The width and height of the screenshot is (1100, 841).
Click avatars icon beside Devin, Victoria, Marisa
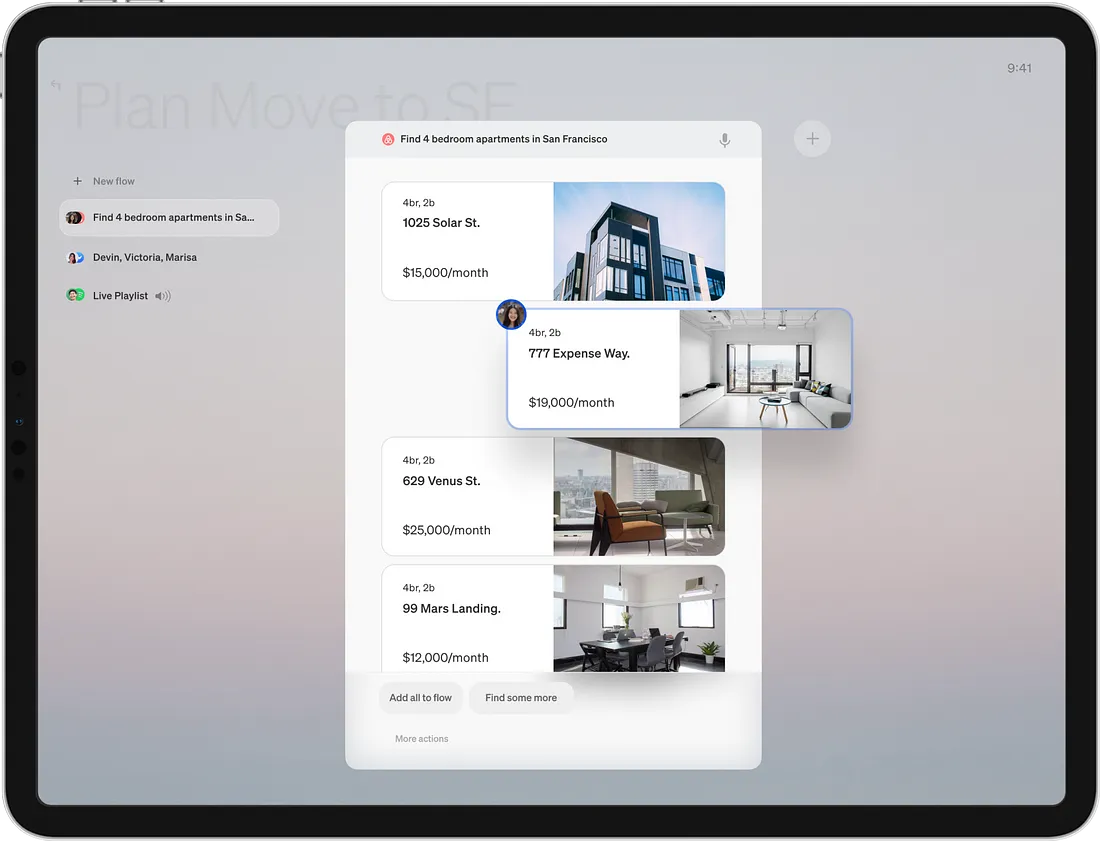click(75, 258)
